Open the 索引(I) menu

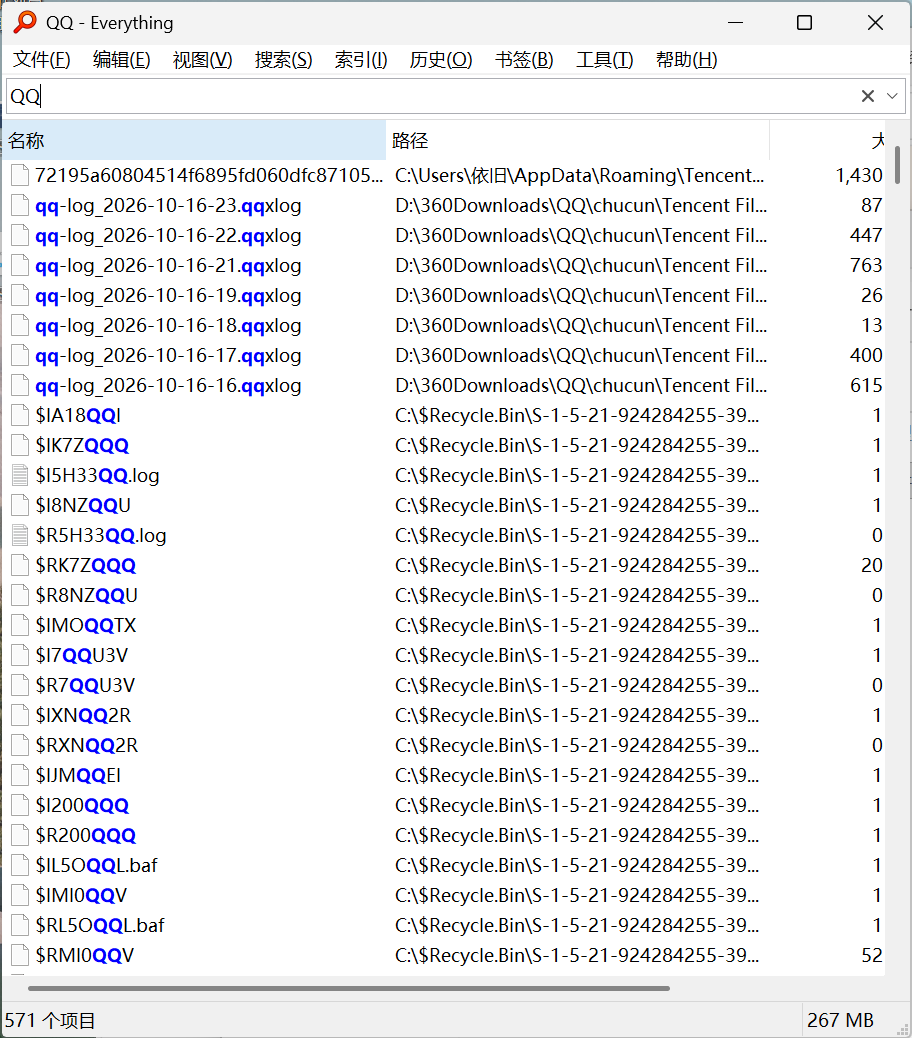coord(361,60)
